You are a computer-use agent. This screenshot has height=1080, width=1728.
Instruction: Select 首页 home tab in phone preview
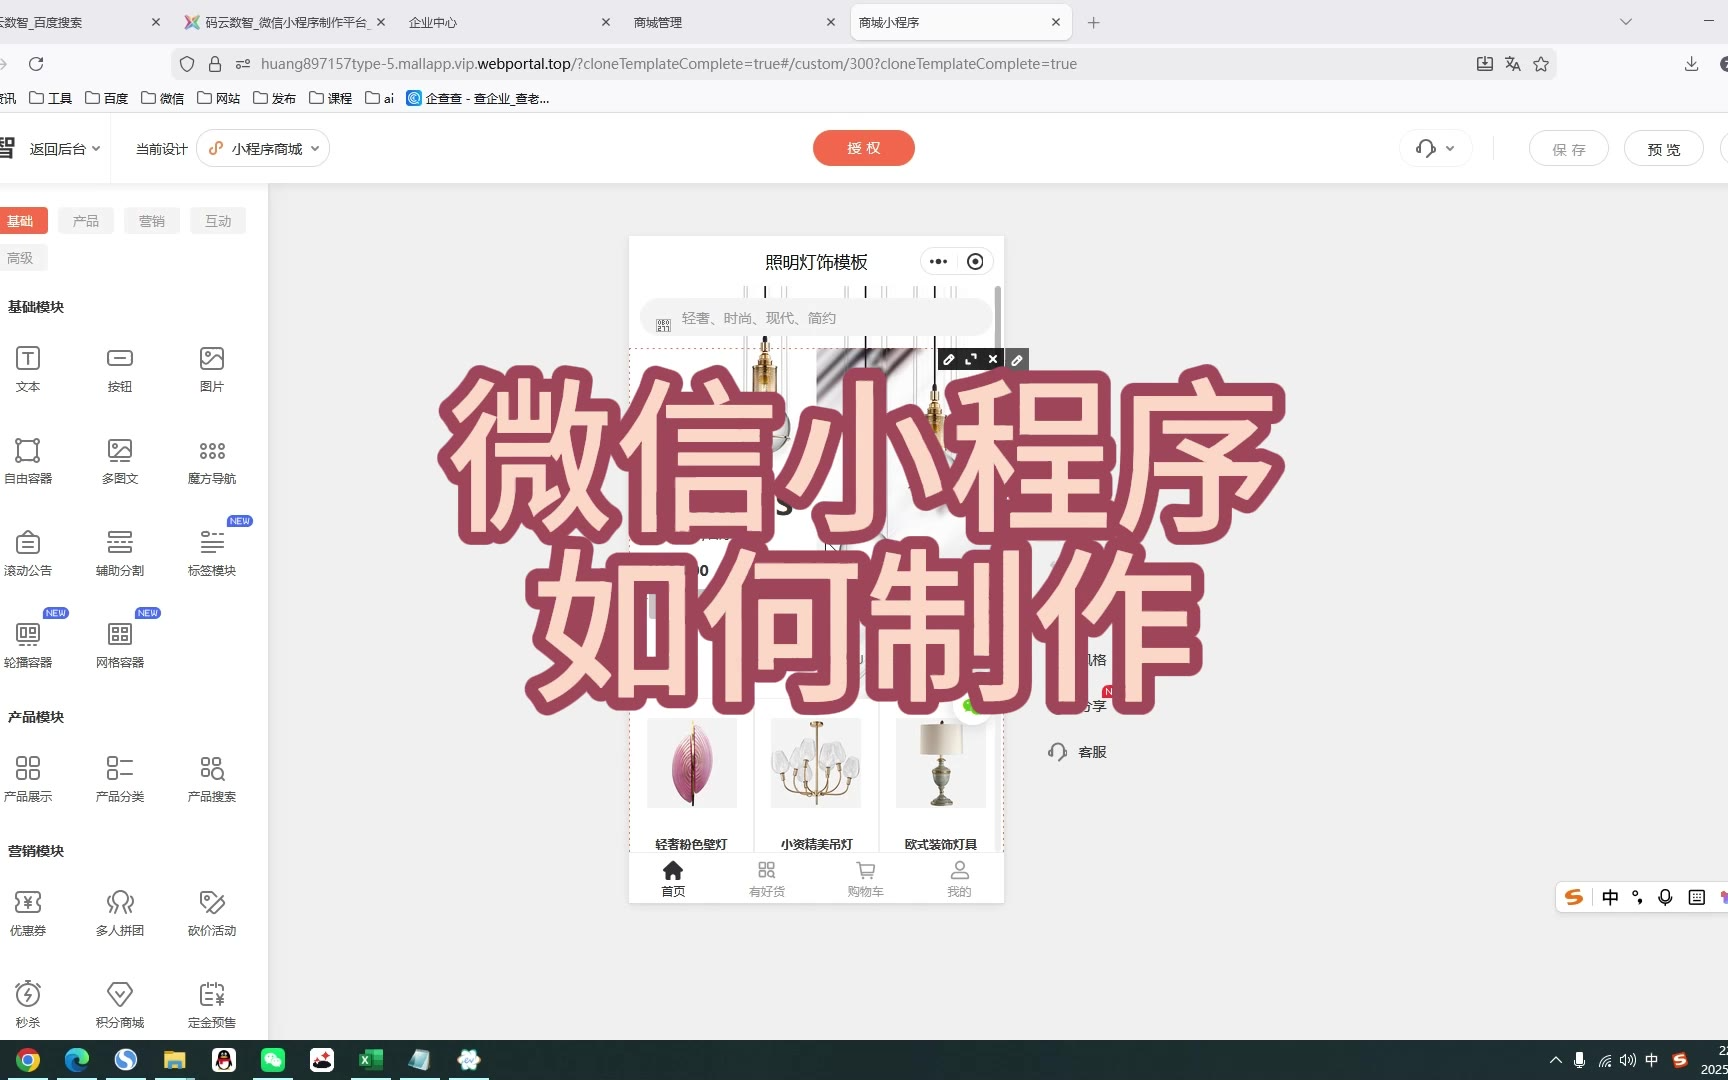coord(673,879)
